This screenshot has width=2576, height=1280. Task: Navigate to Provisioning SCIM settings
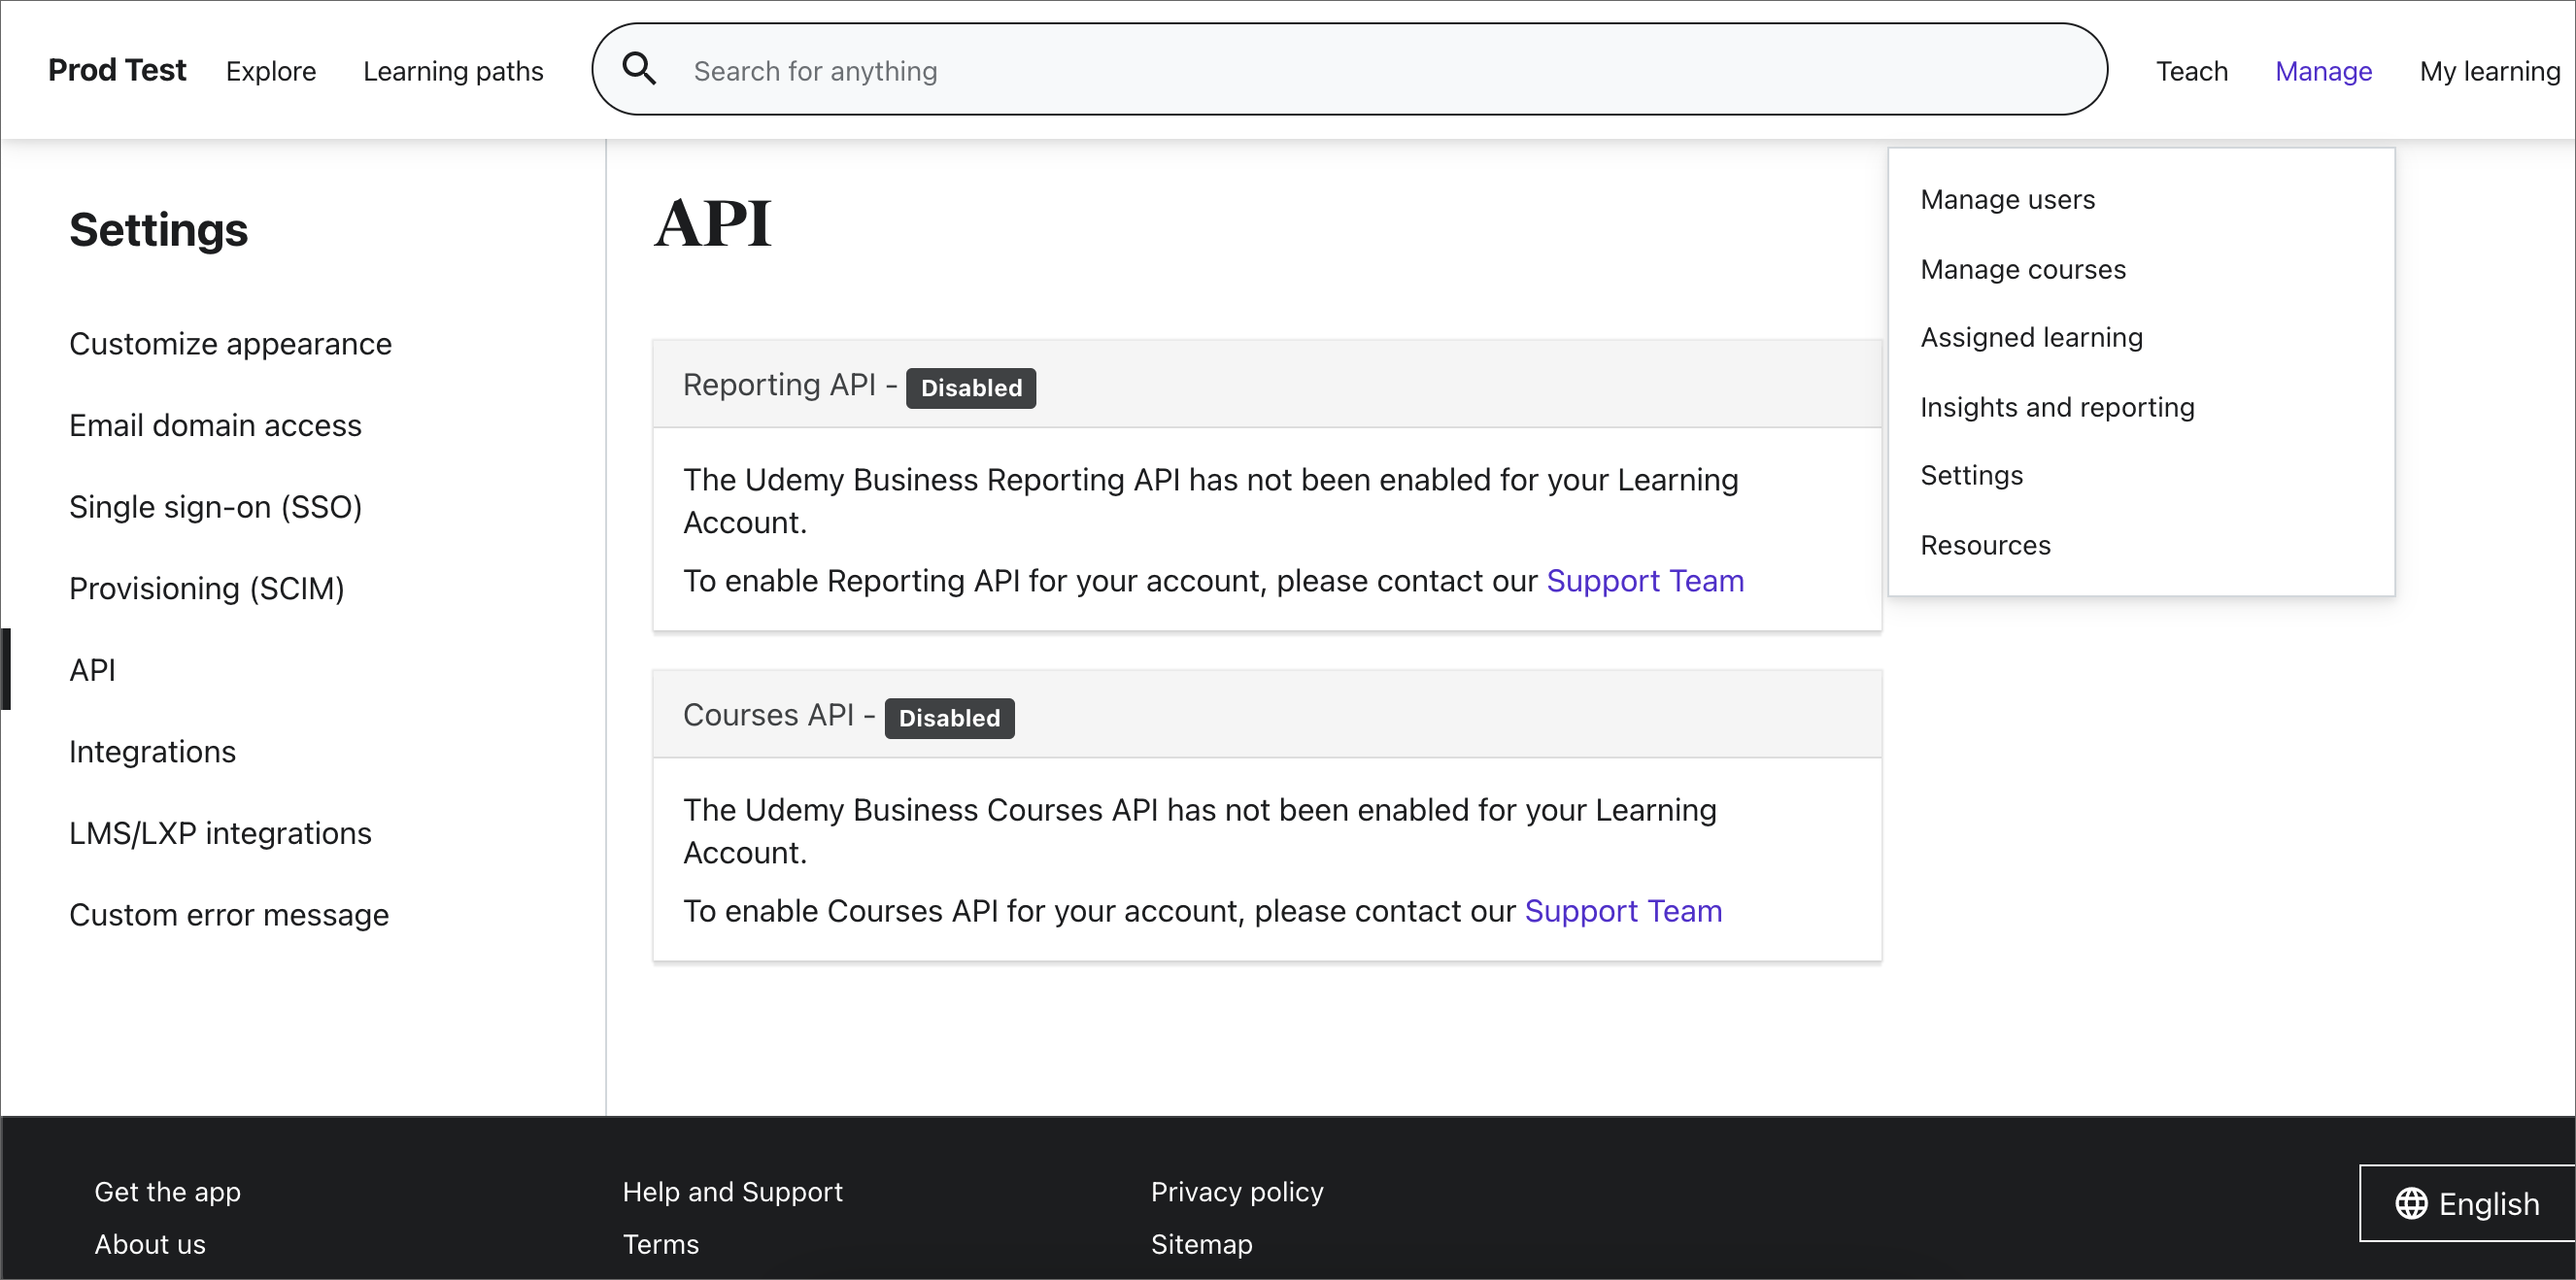pos(207,589)
